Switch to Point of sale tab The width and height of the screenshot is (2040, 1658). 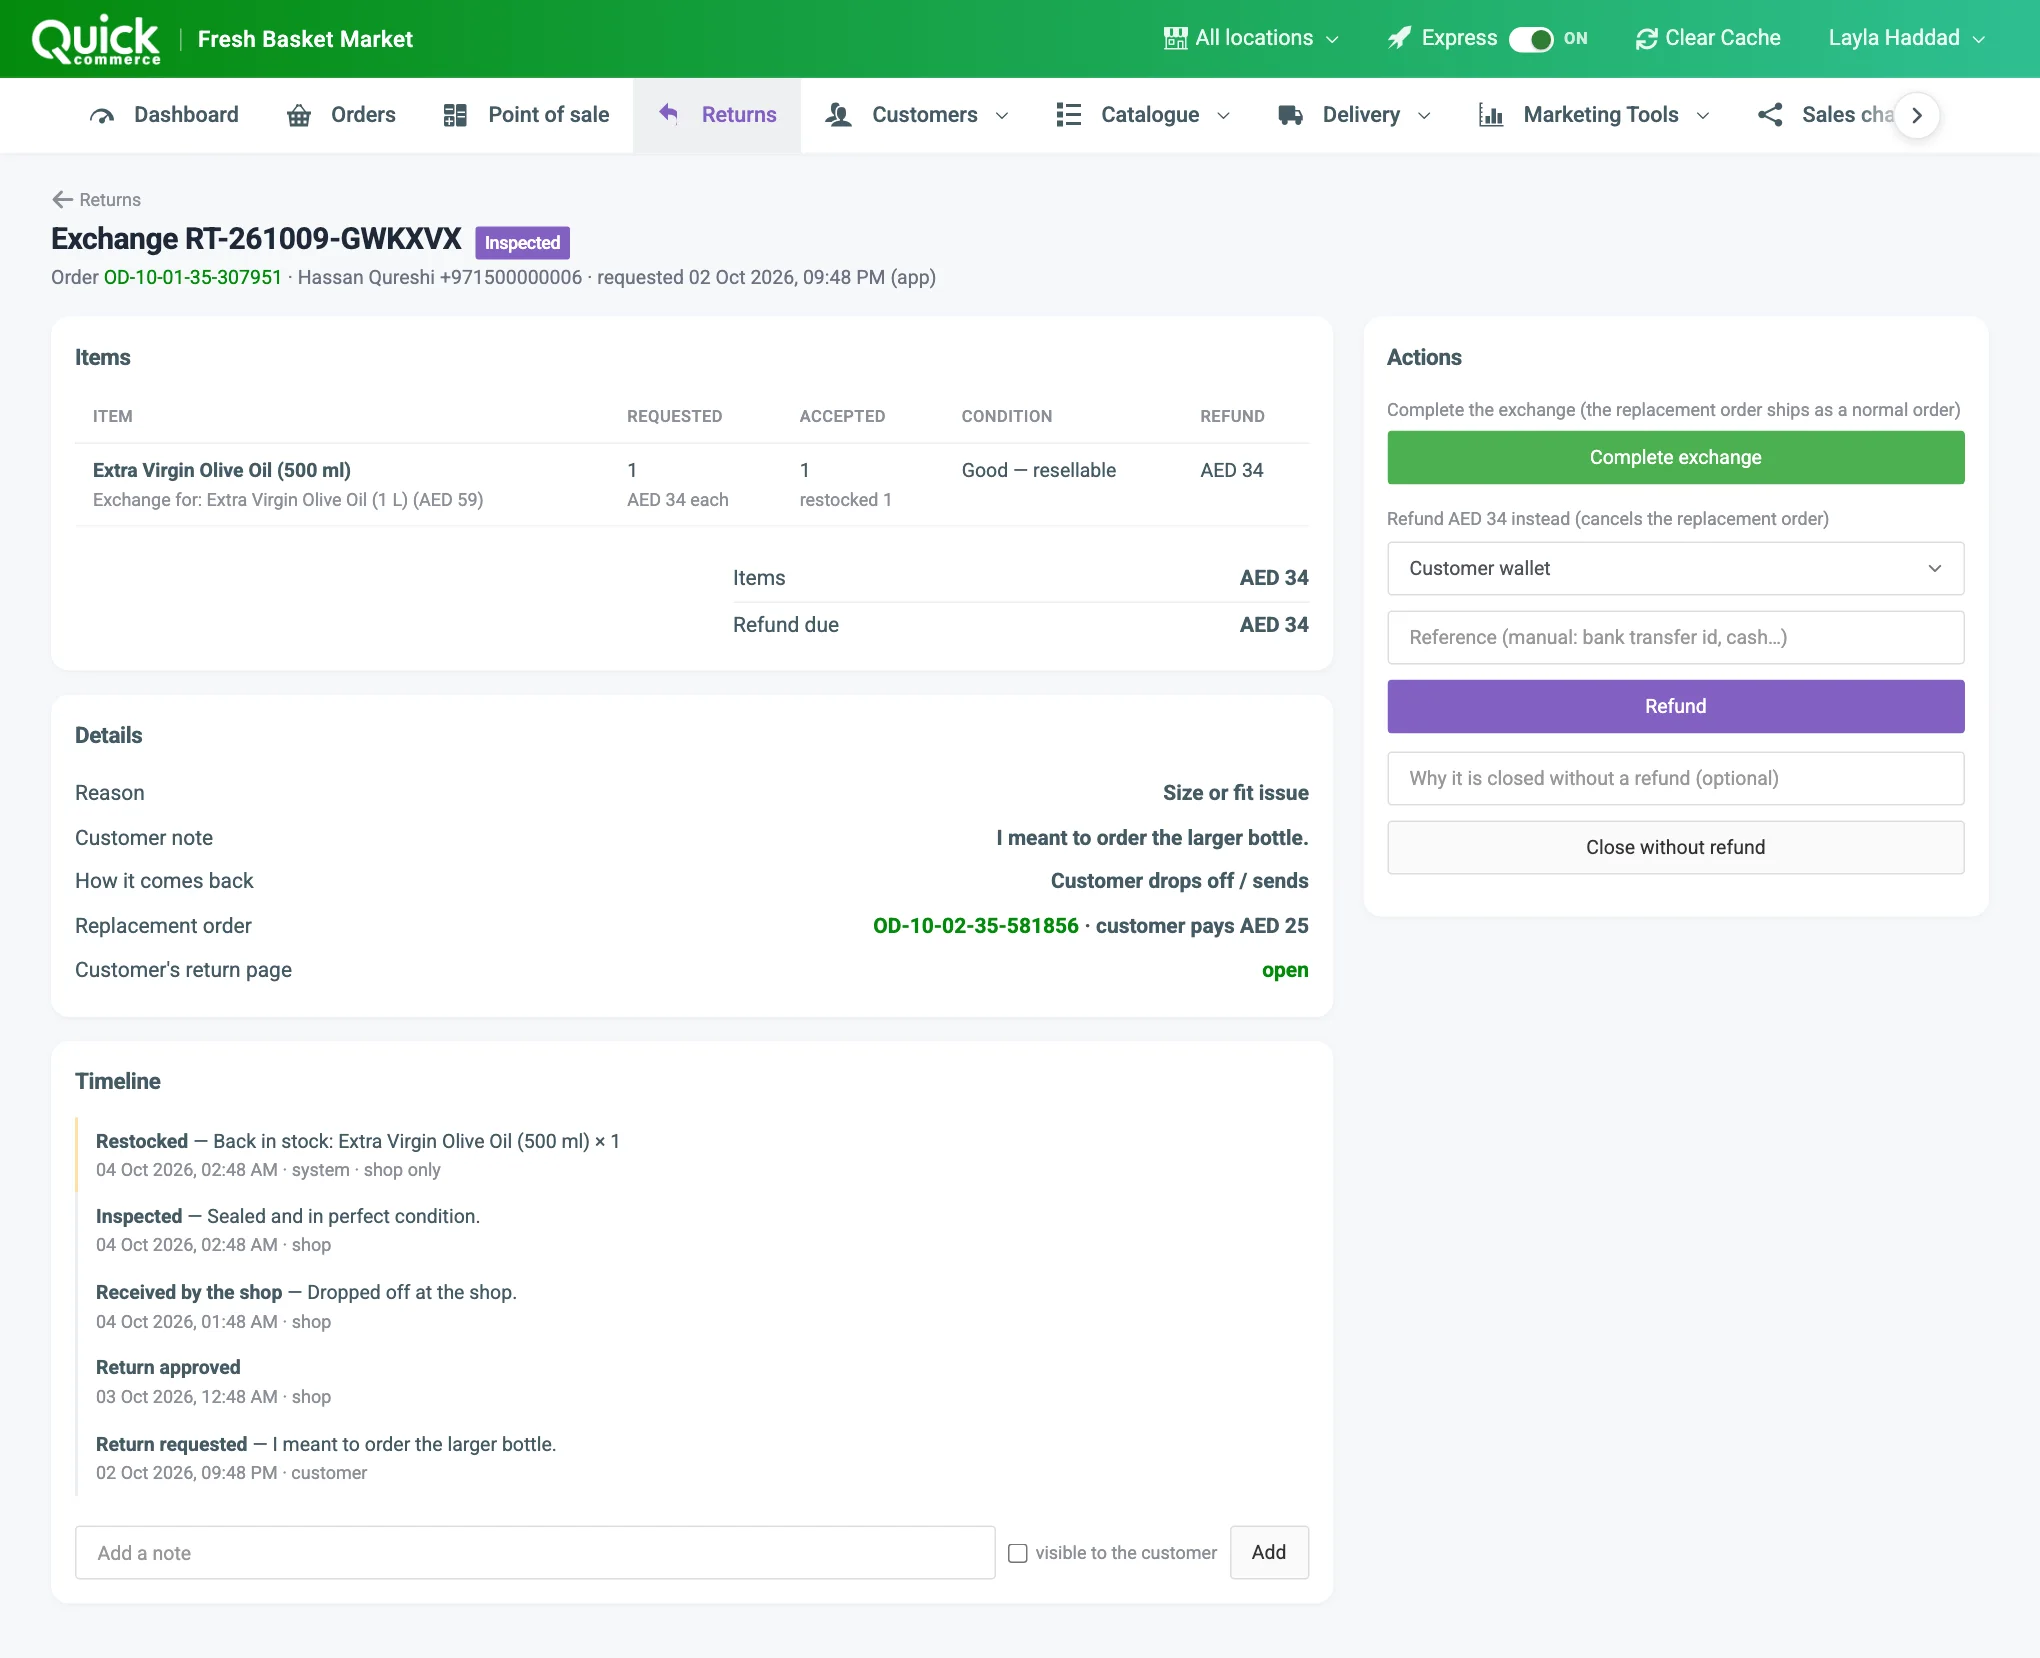(526, 115)
